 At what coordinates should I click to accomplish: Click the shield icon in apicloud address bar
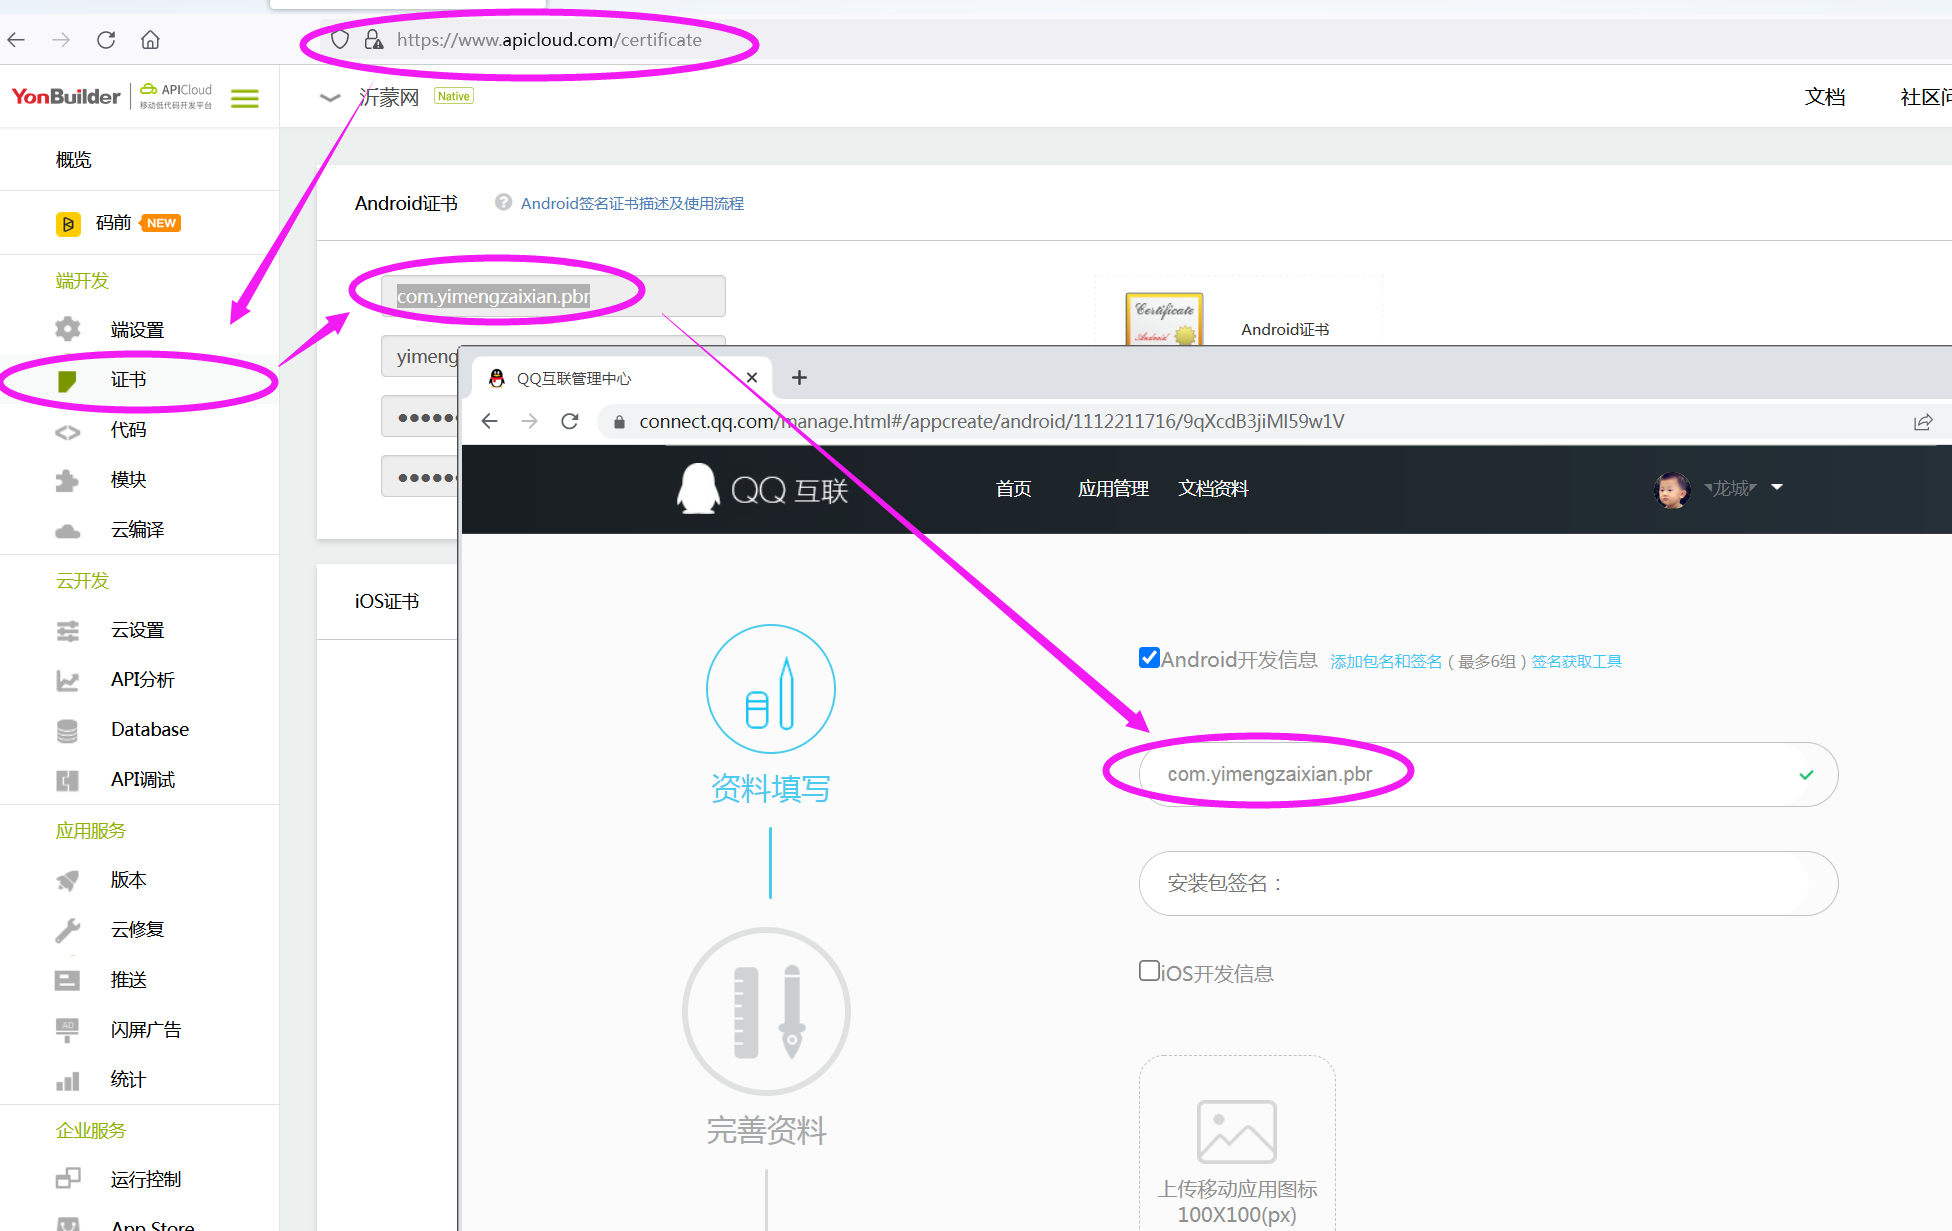click(340, 40)
